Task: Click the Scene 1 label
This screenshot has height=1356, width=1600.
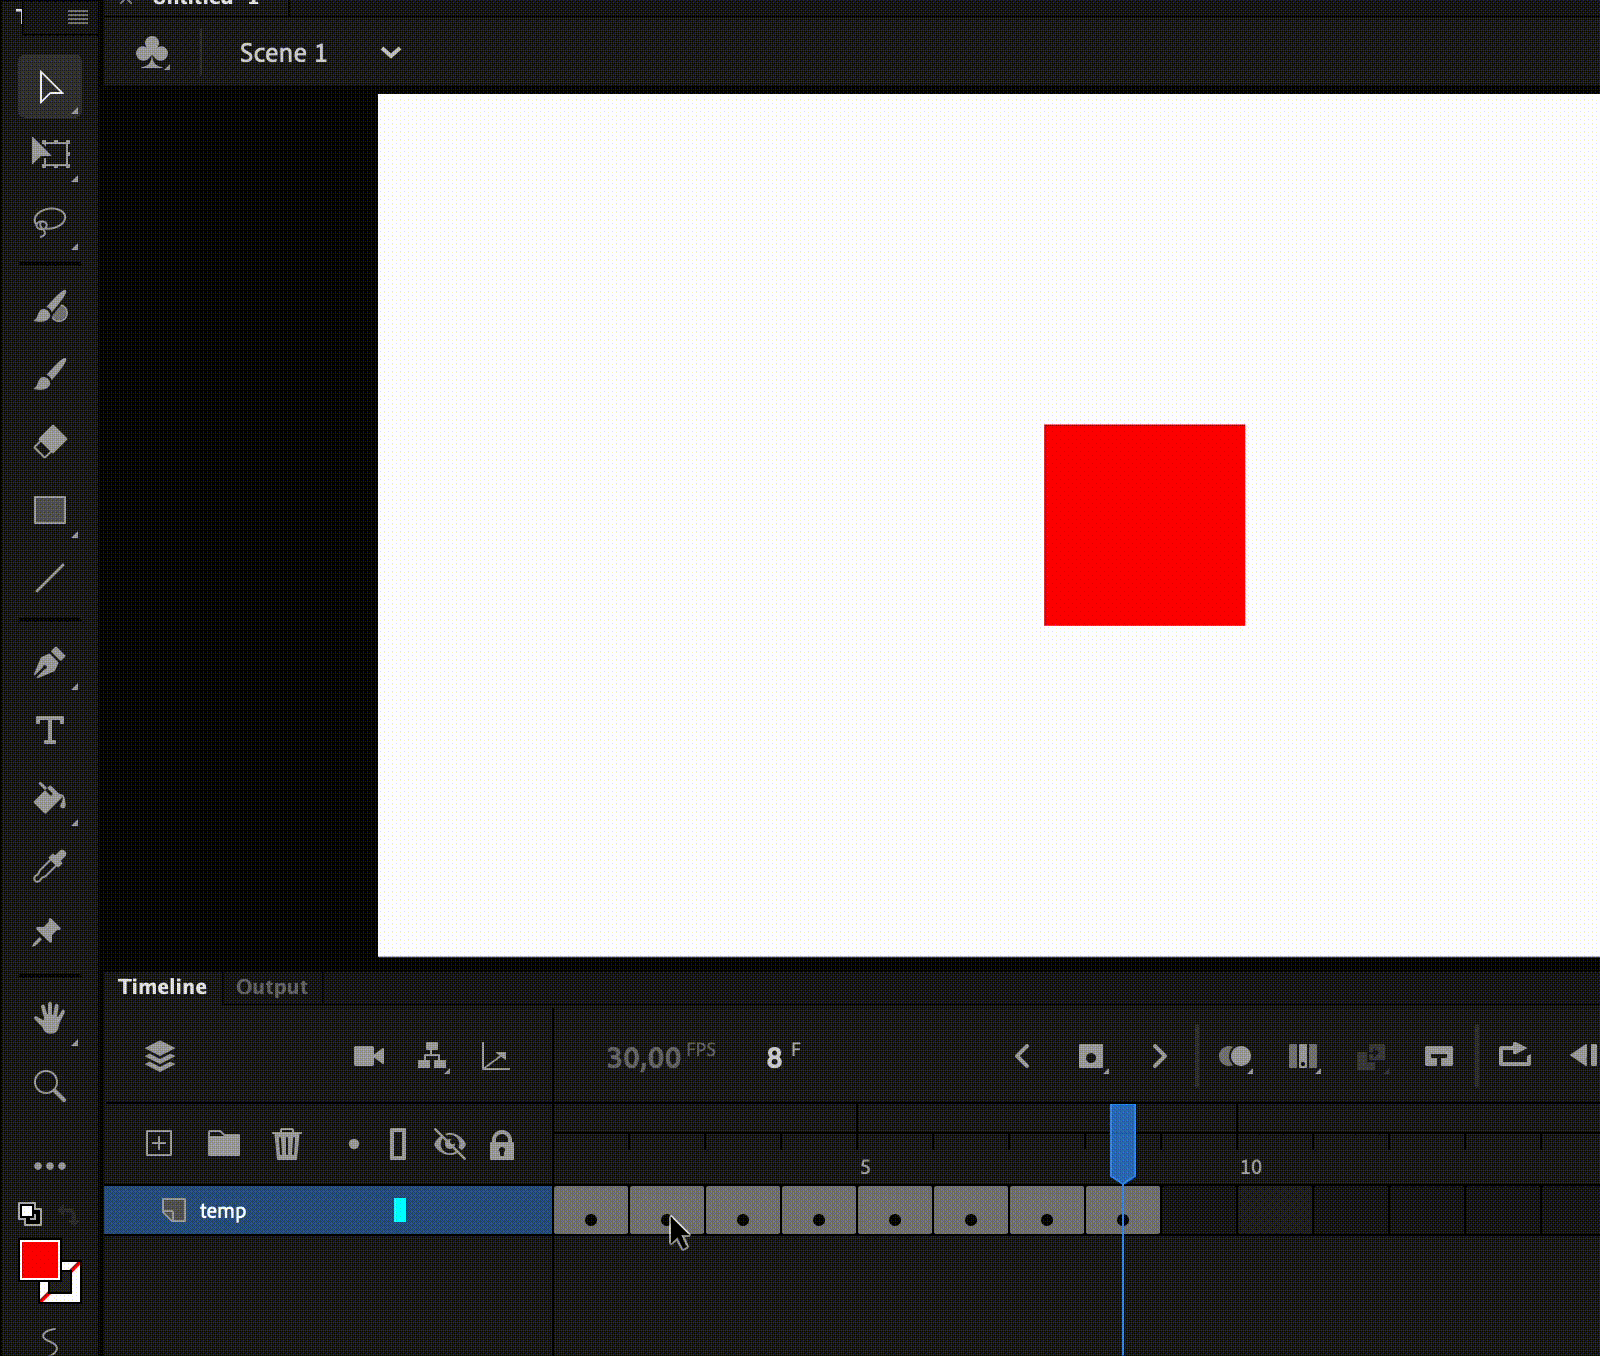Action: [x=283, y=53]
